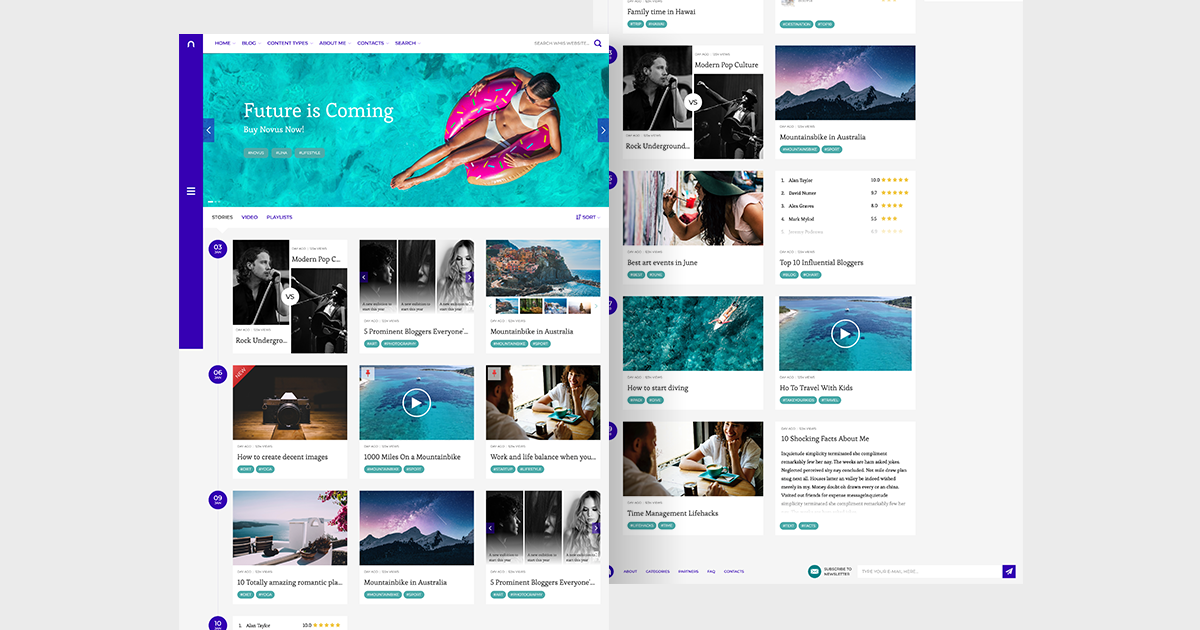Screen dimensions: 1200x630
Task: Click previous arrow on bloggers carousel in date 09 row
Action: point(490,528)
